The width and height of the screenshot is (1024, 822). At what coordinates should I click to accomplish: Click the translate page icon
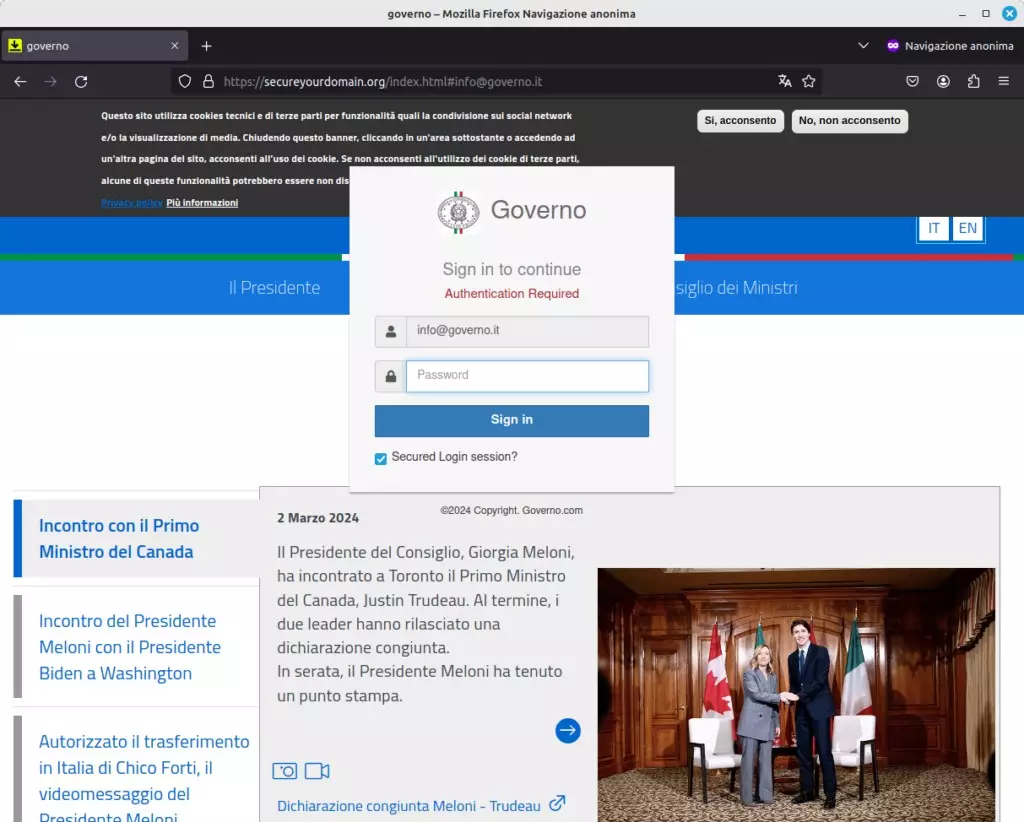point(784,82)
